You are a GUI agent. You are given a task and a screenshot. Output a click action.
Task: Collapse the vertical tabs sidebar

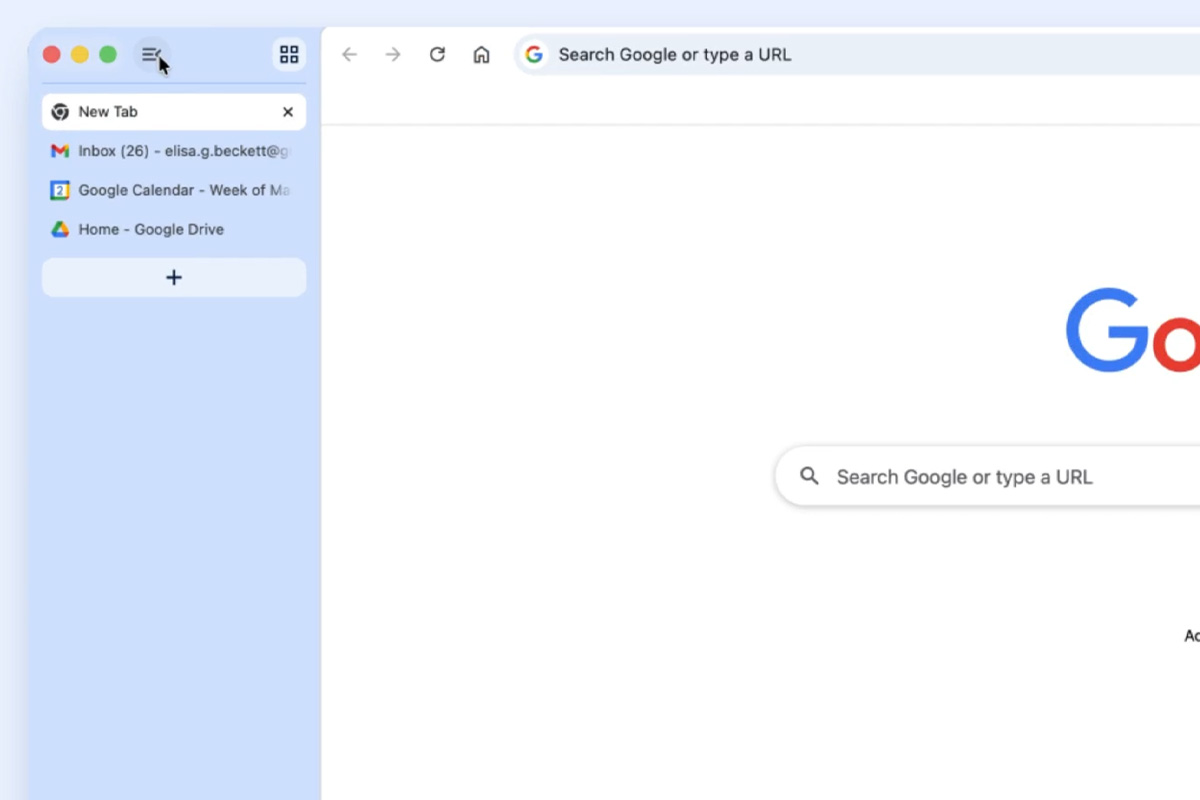click(x=152, y=55)
